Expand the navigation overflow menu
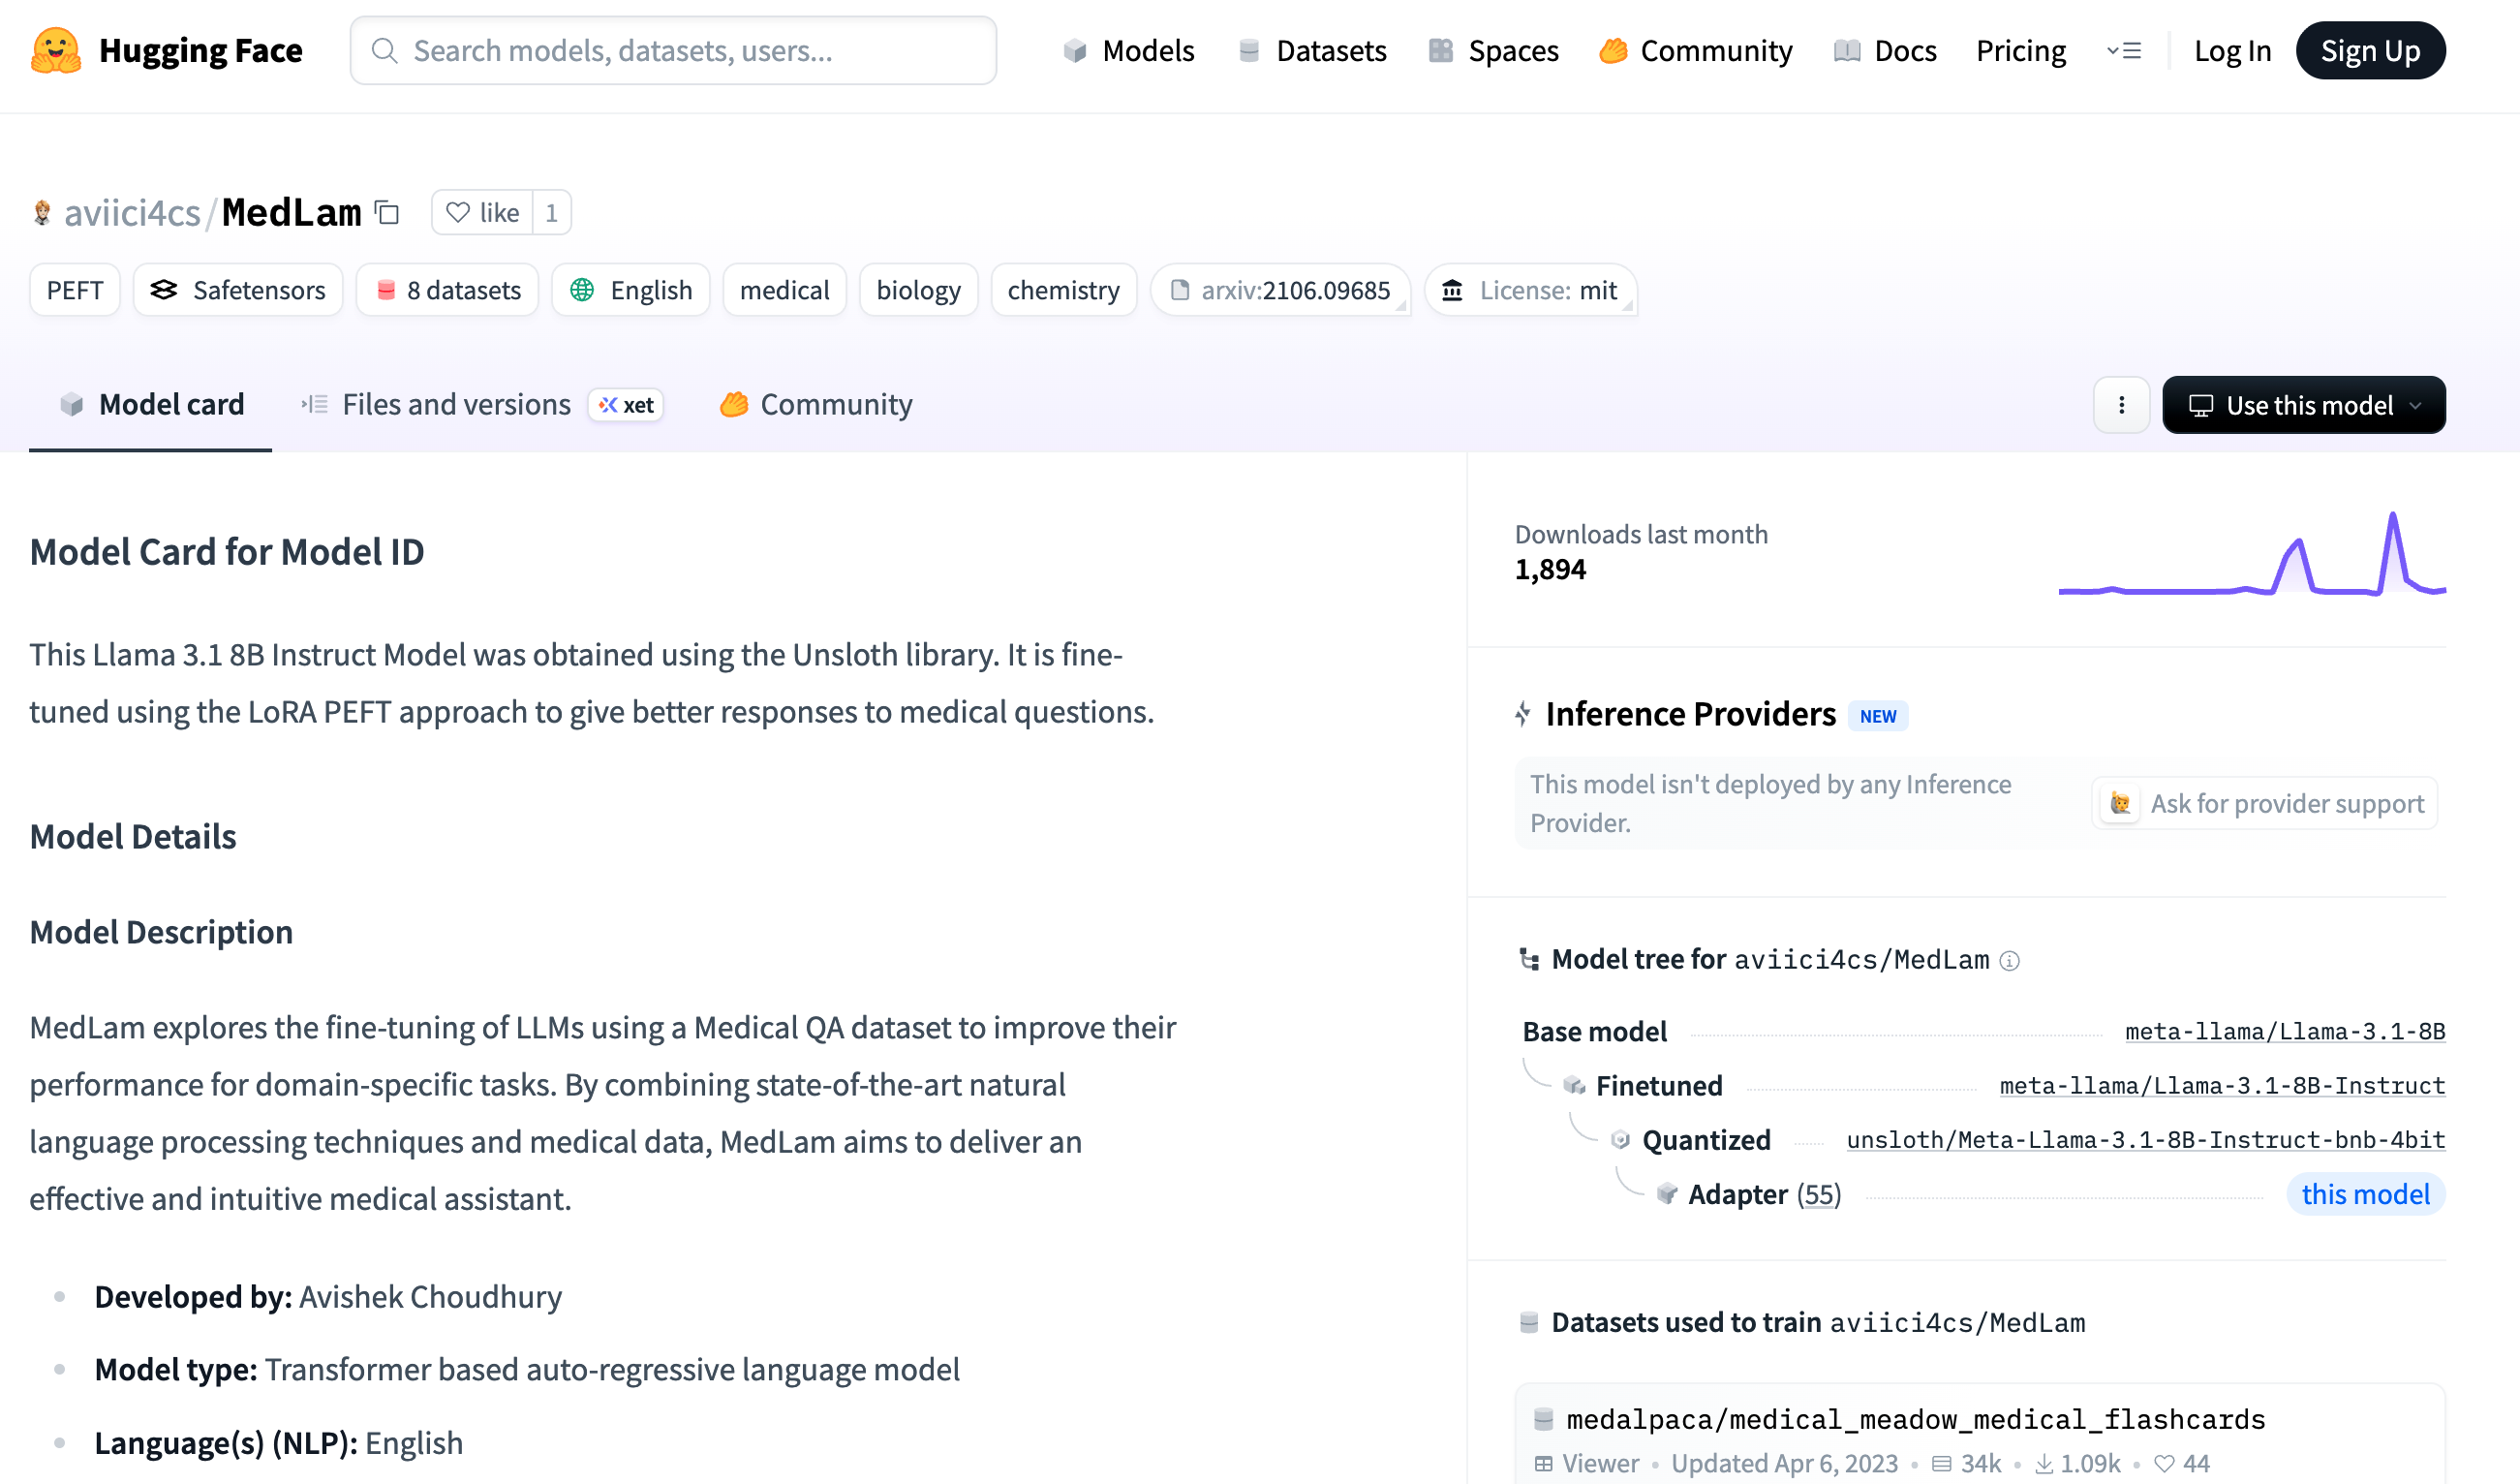 2123,50
